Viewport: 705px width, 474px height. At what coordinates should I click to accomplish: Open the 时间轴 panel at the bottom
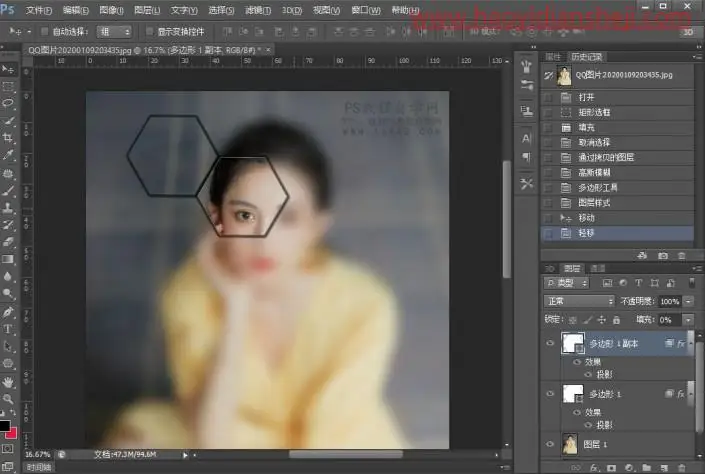(x=39, y=468)
